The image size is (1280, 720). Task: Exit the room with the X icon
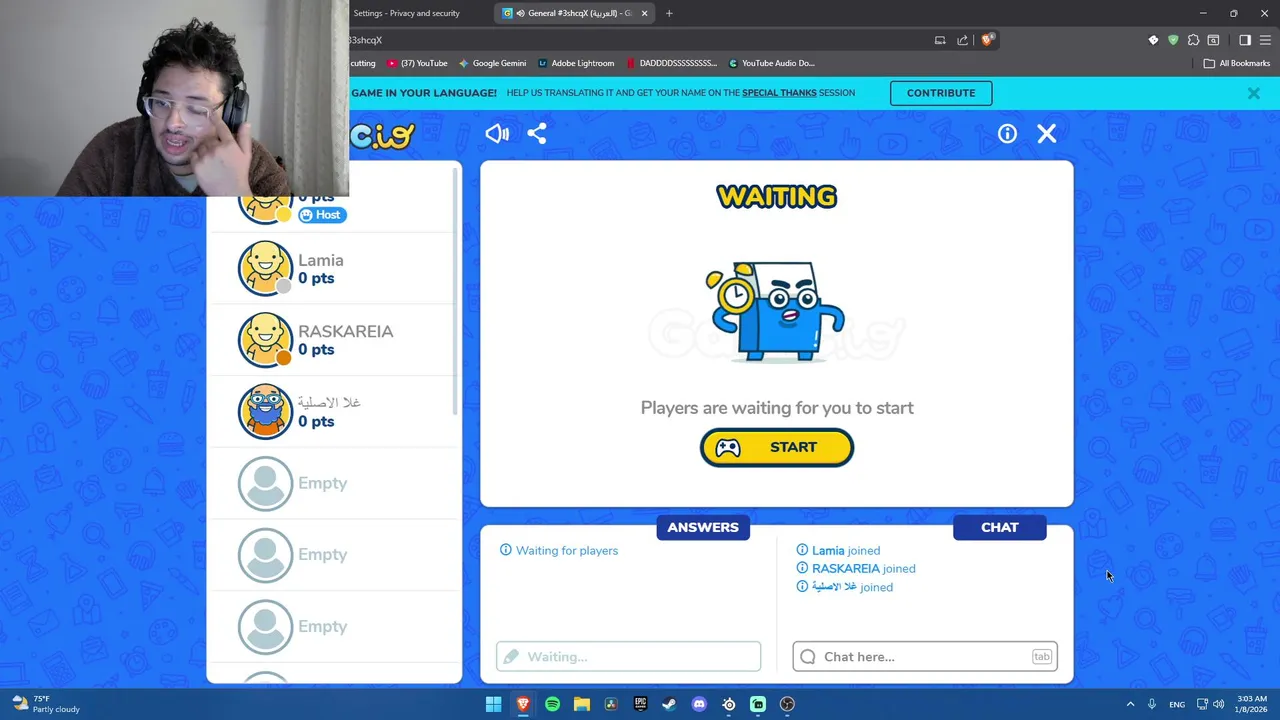click(1047, 134)
